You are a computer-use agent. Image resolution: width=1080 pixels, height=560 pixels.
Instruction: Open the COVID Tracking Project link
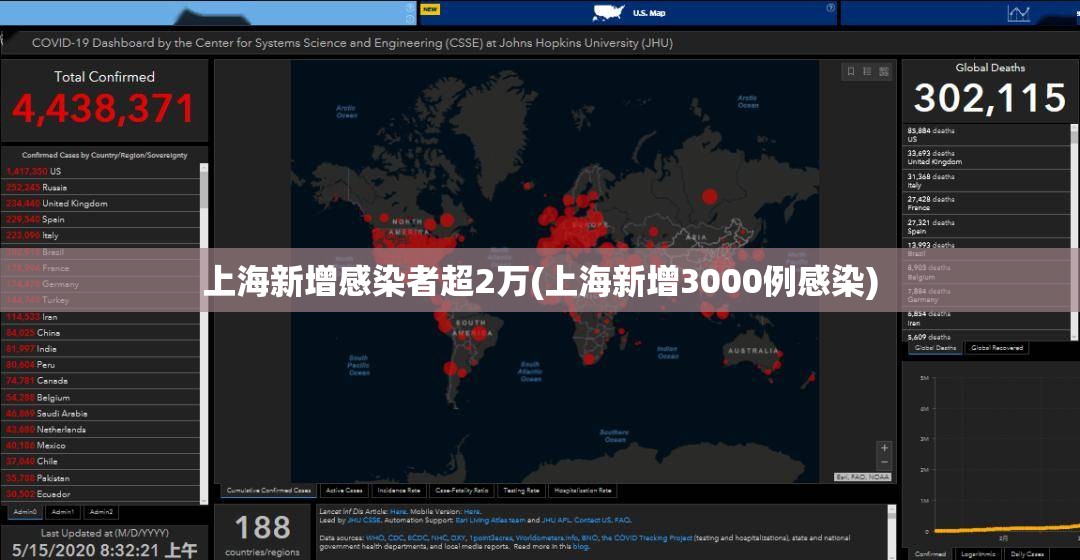(647, 538)
